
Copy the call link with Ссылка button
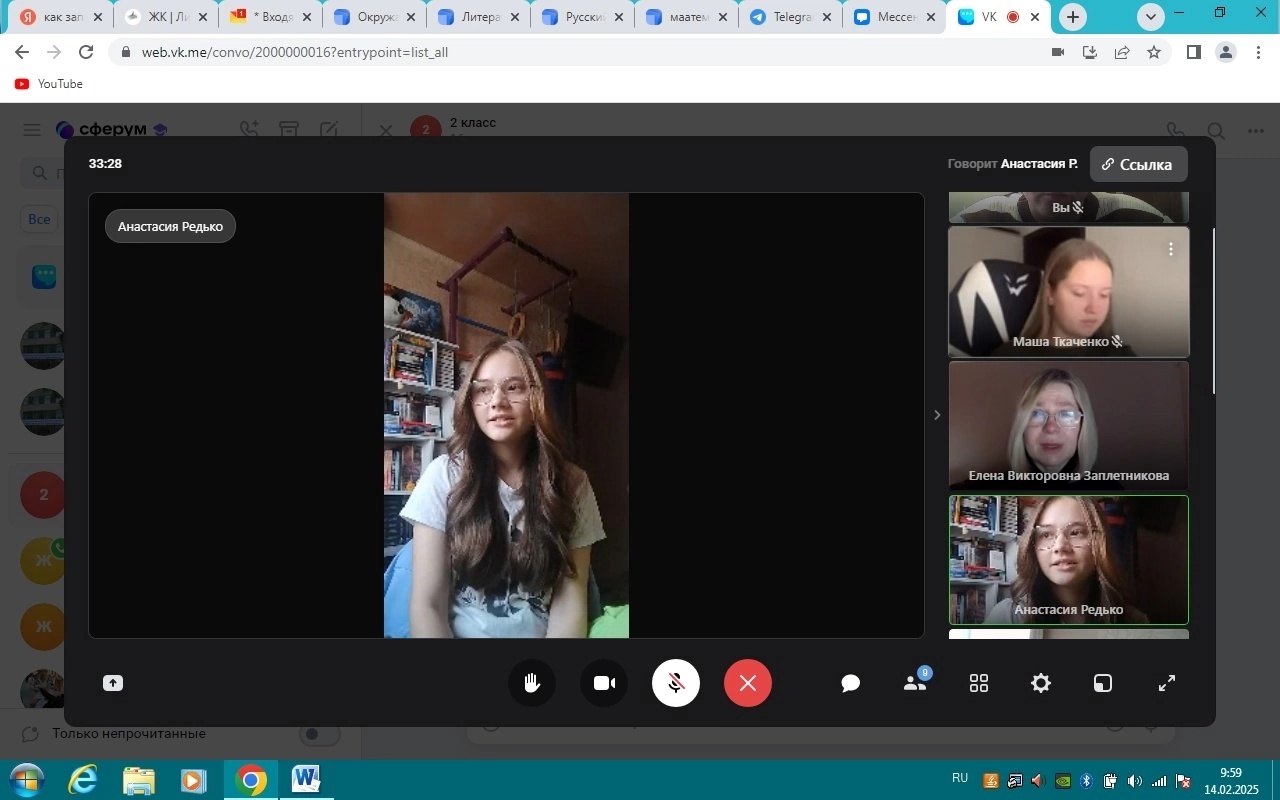pyautogui.click(x=1139, y=164)
